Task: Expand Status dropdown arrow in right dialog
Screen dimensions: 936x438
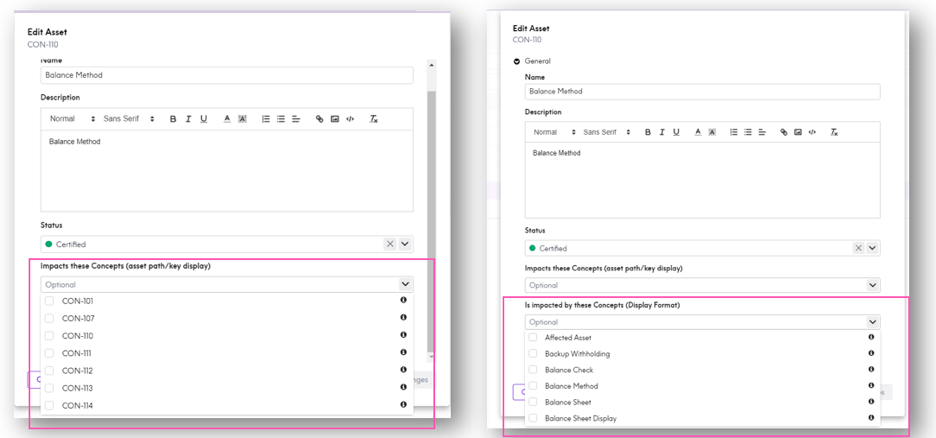Action: click(872, 248)
